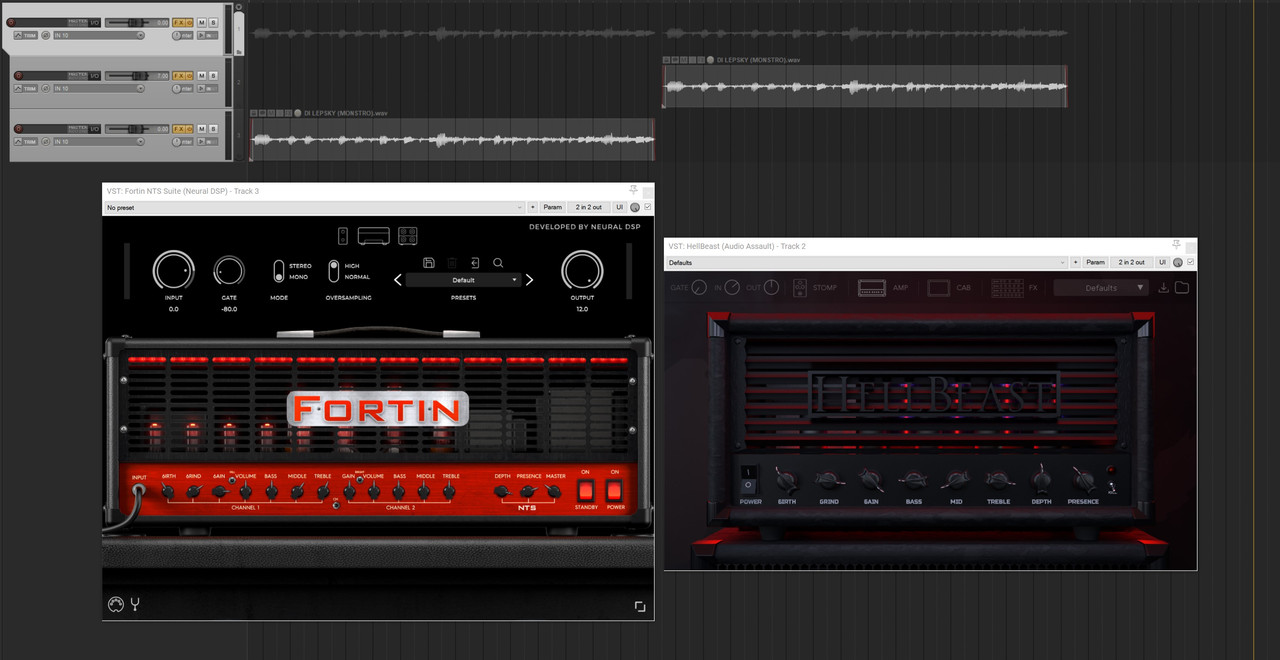1280x660 pixels.
Task: Mute track 2
Action: coord(202,75)
